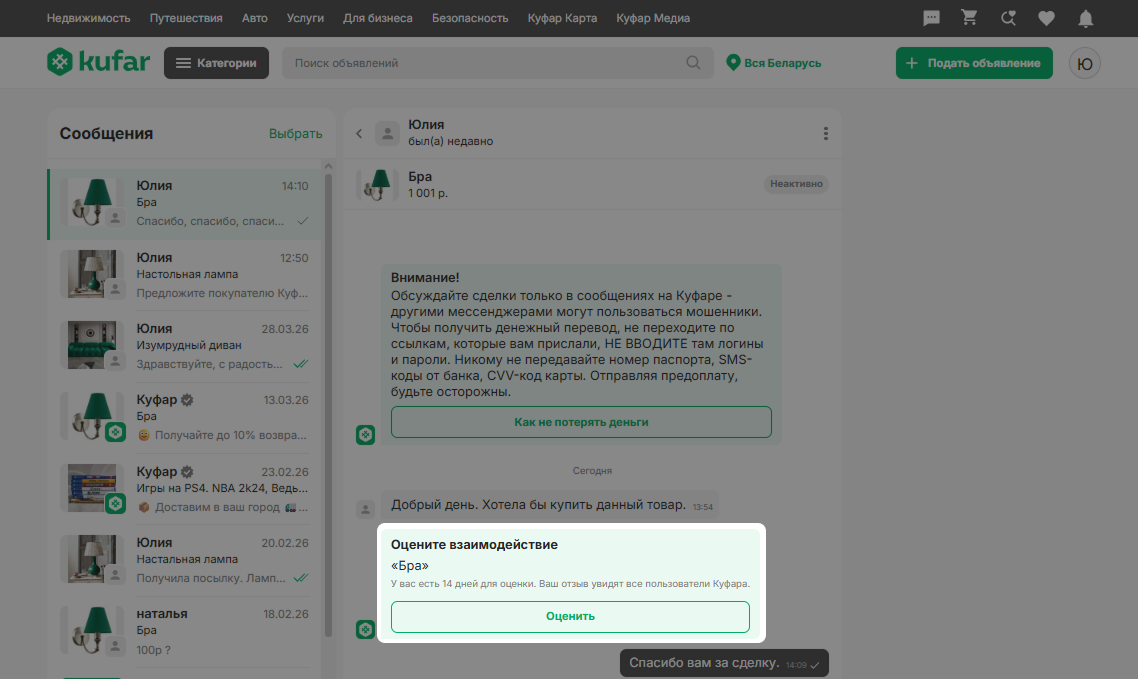This screenshot has width=1138, height=679.
Task: Open Недвижимость in the top menu
Action: coord(90,18)
